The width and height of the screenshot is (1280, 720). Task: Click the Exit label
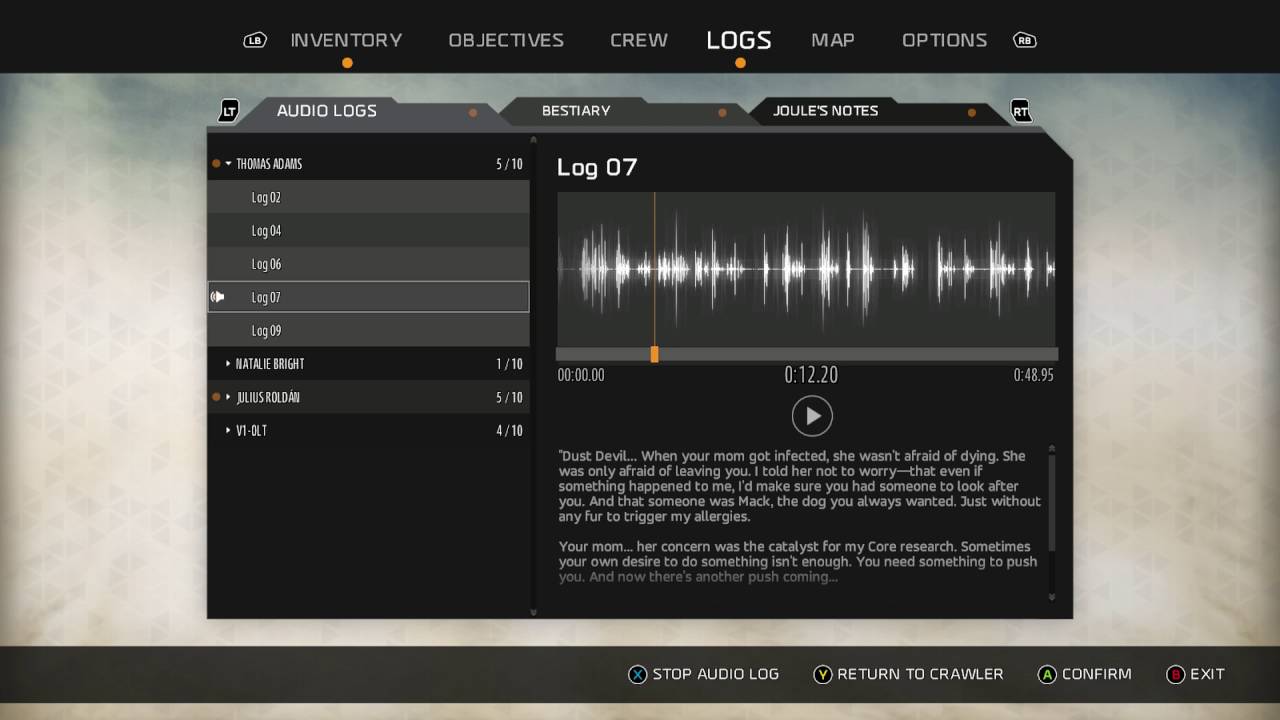pyautogui.click(x=1207, y=674)
